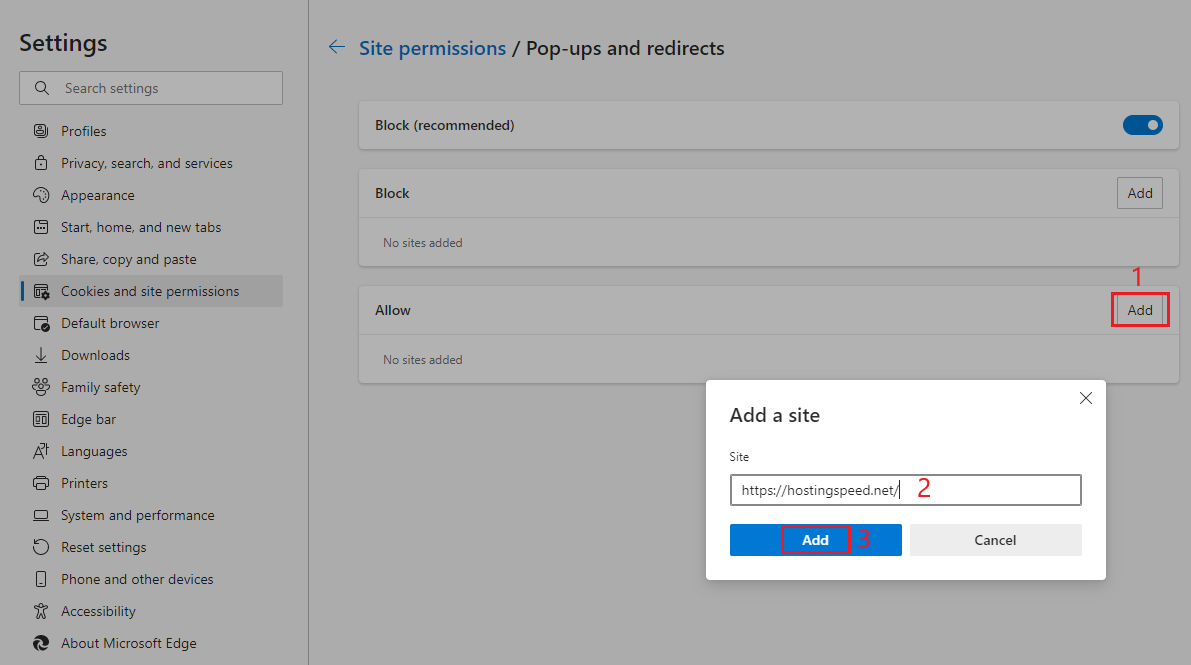Open System and performance settings
This screenshot has width=1191, height=665.
[x=137, y=515]
